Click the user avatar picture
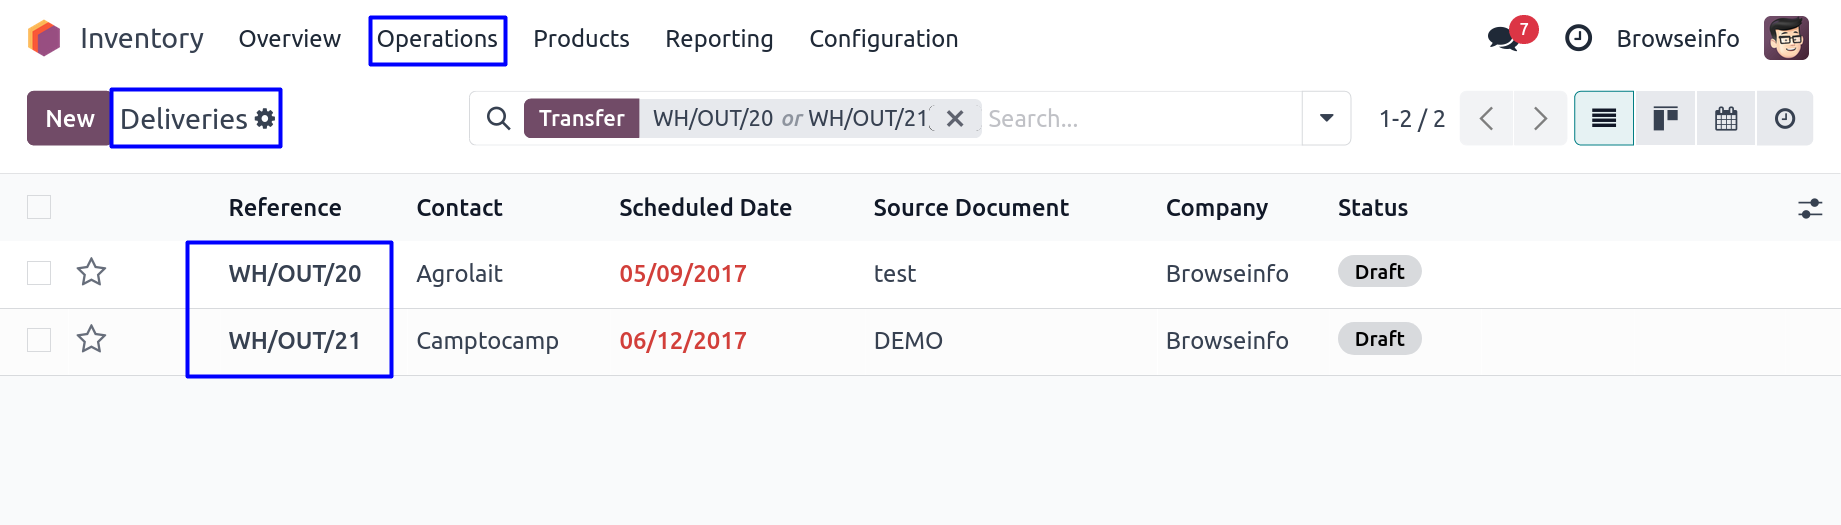 (x=1786, y=39)
